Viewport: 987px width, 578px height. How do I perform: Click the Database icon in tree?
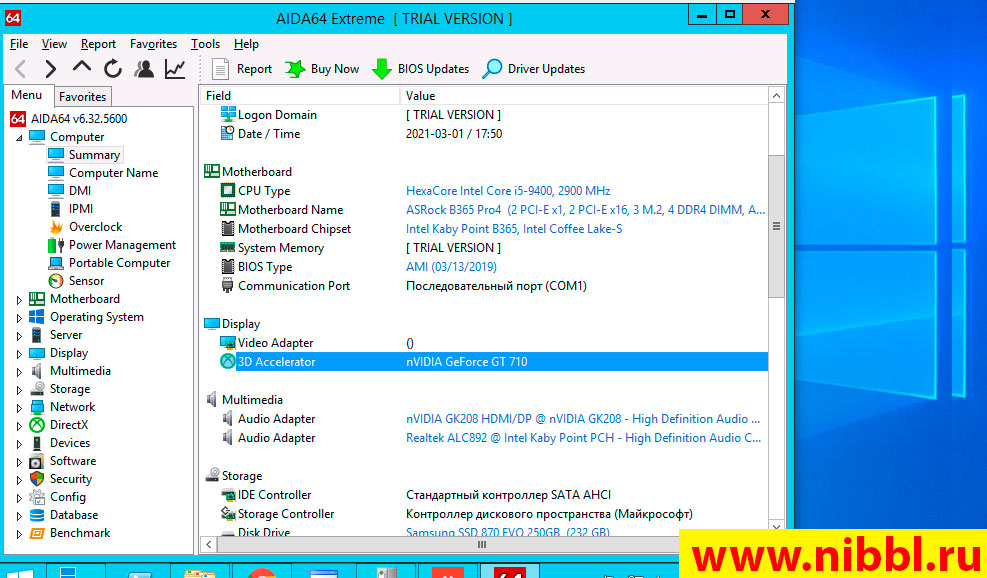click(x=37, y=515)
